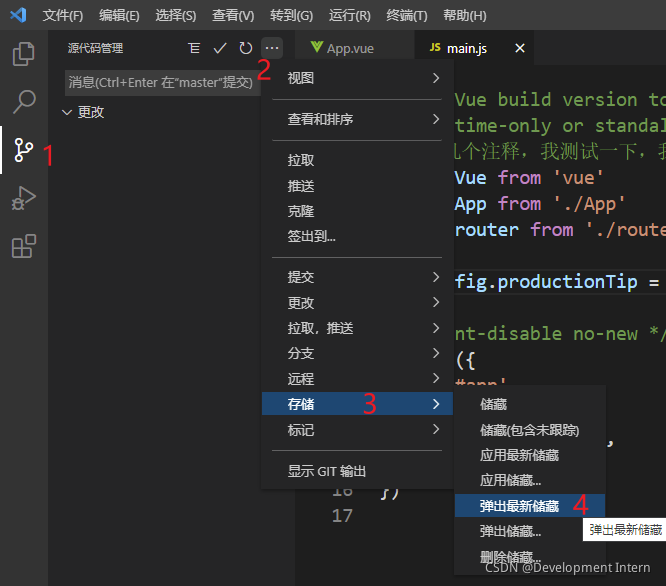Select 弹出储藏... option
The image size is (666, 586).
tap(530, 531)
